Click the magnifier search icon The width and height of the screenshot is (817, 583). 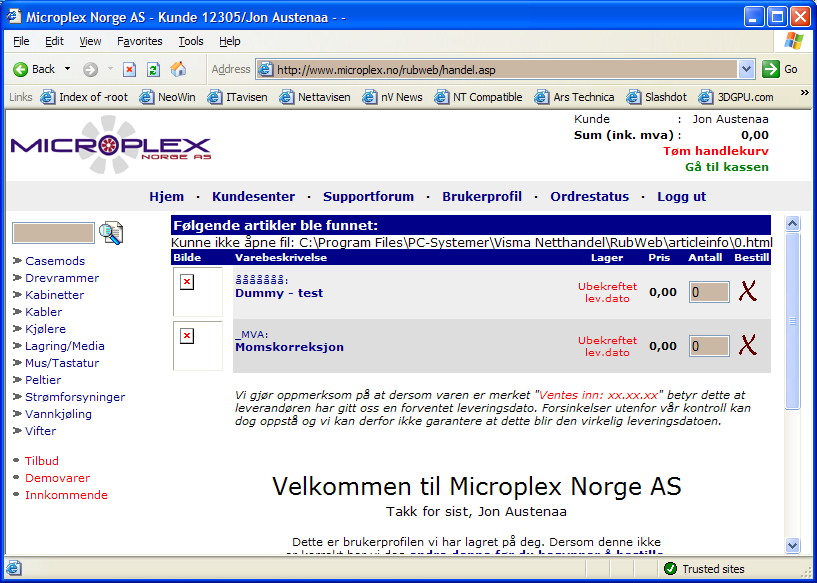111,233
